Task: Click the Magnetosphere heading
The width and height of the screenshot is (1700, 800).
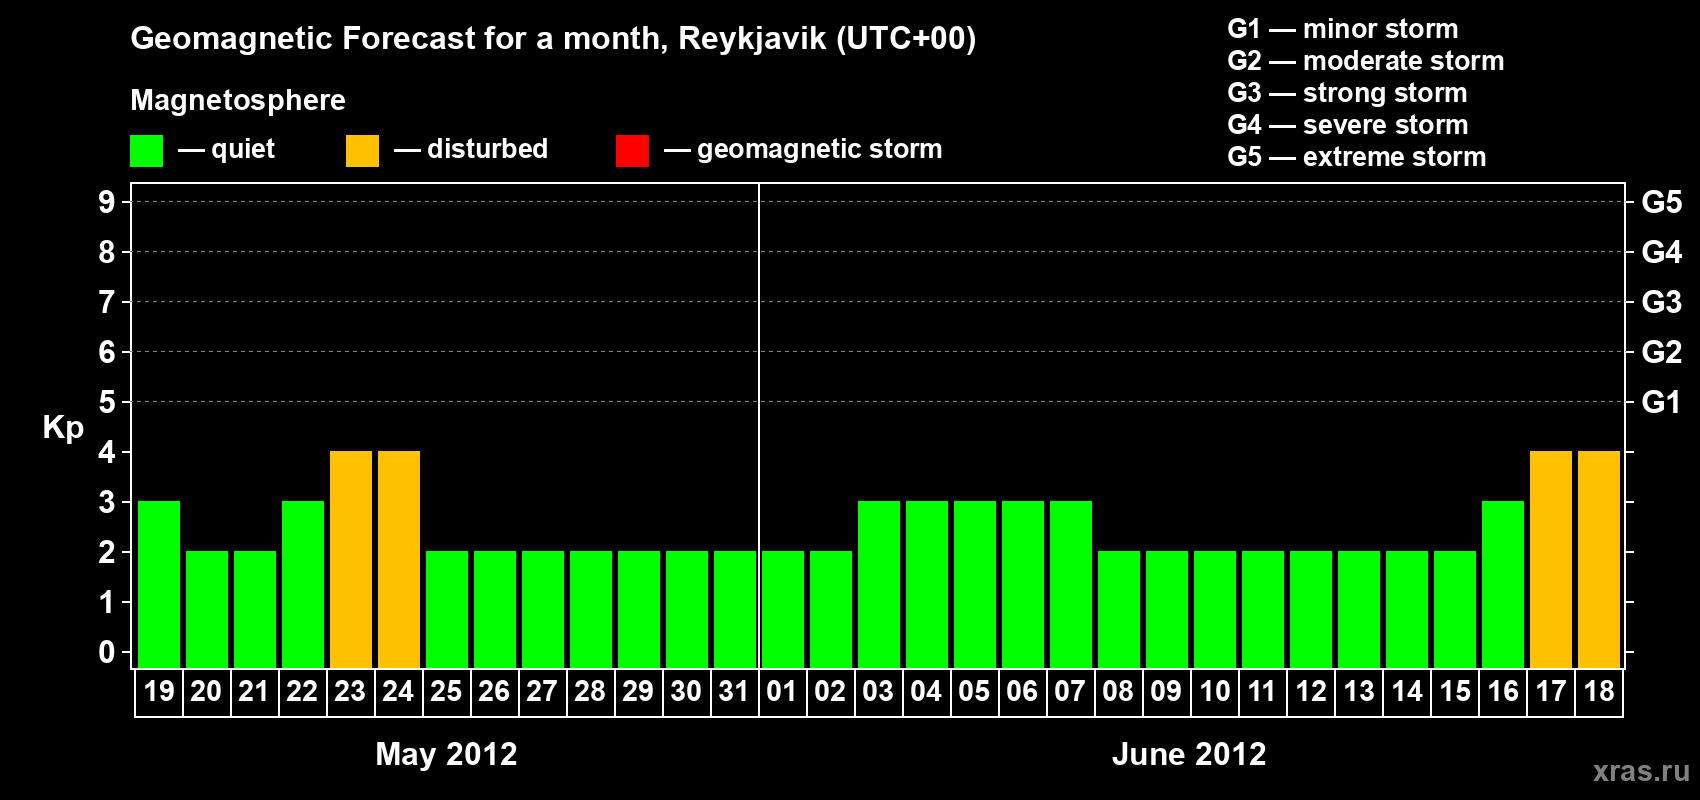Action: 238,101
